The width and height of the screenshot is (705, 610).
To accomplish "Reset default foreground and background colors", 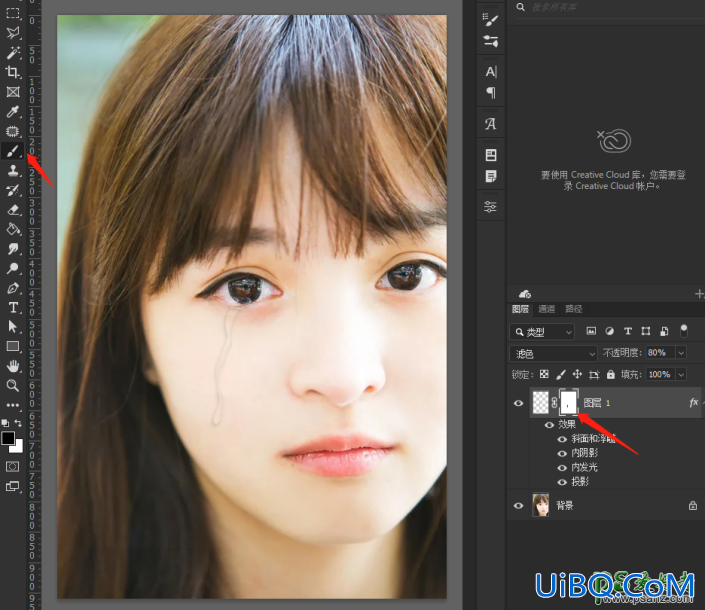I will [x=5, y=423].
